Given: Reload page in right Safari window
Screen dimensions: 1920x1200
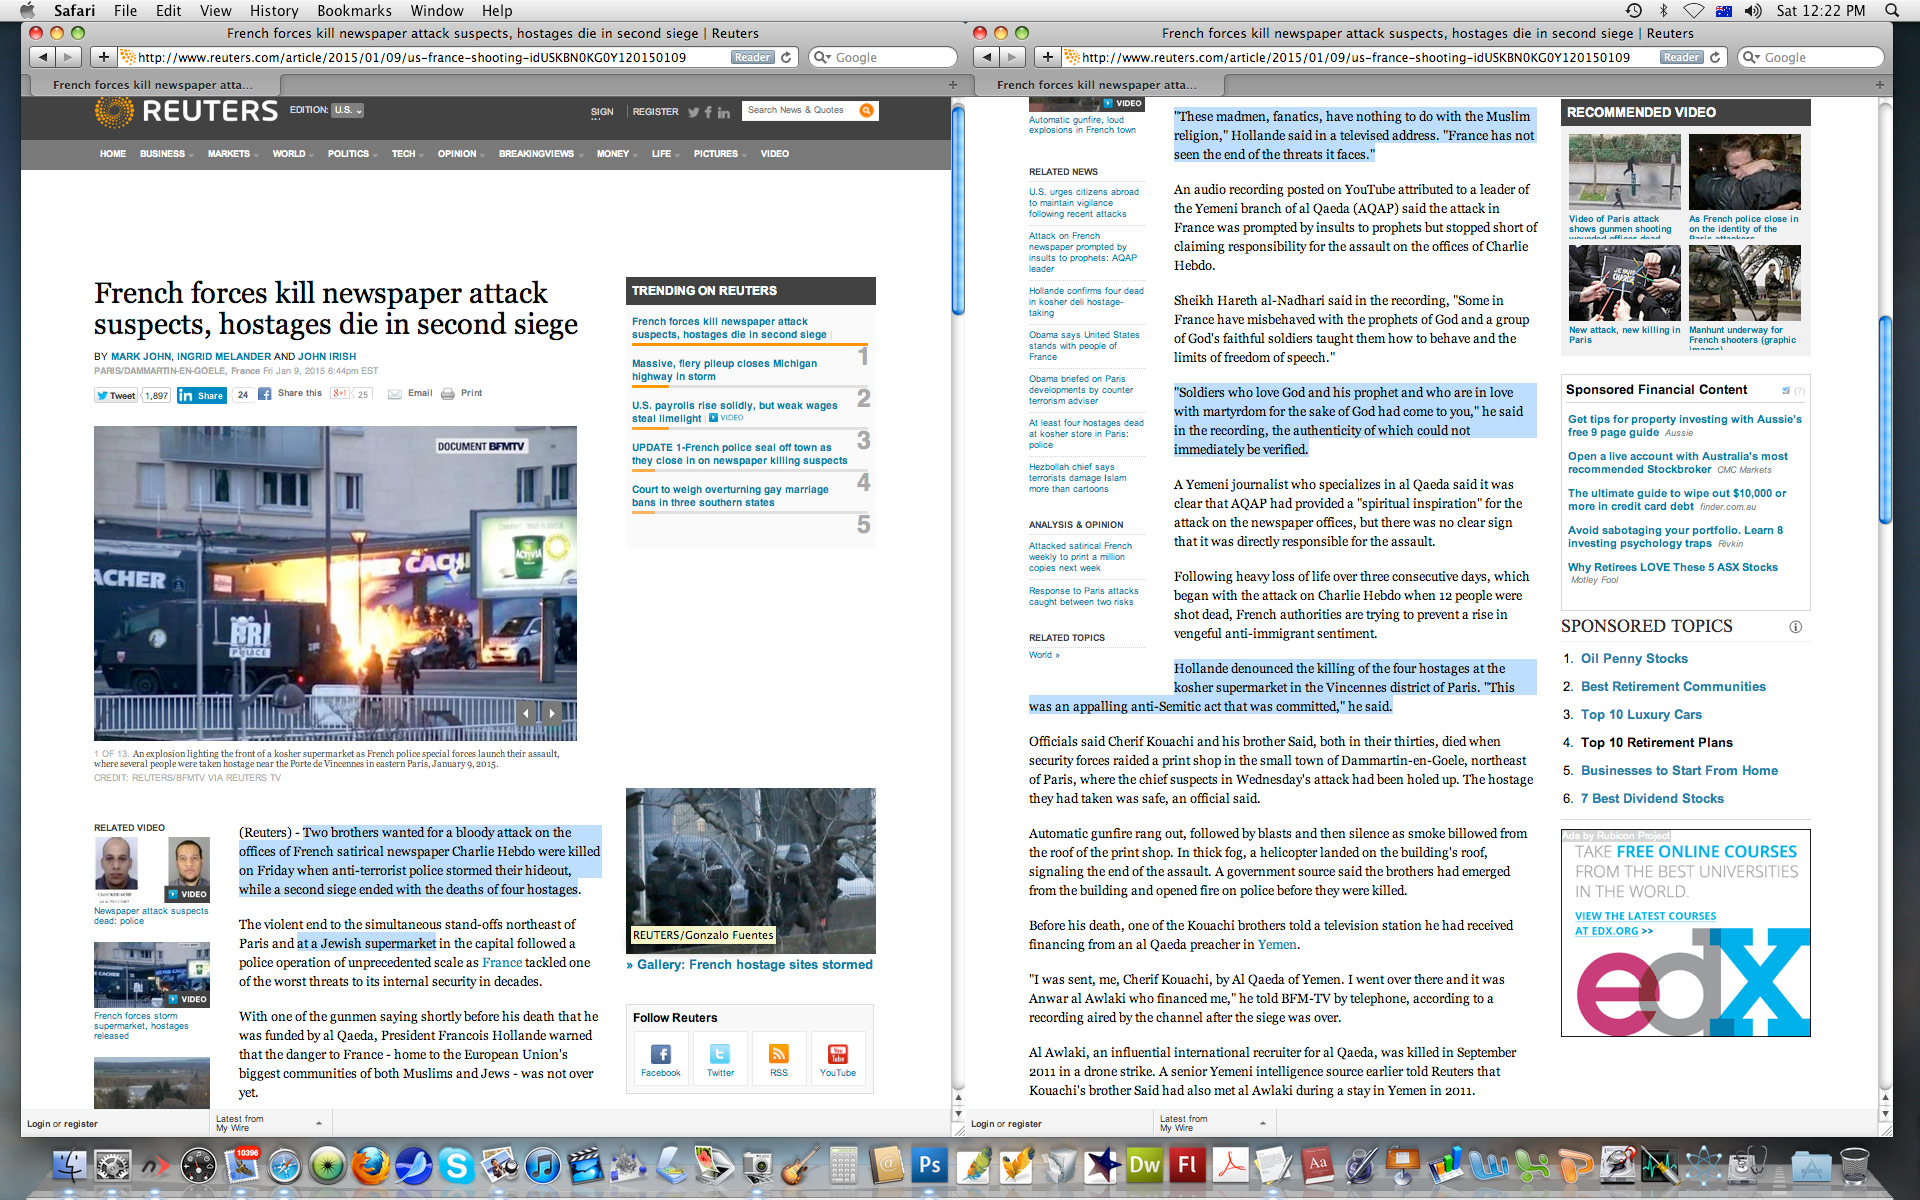Looking at the screenshot, I should (1715, 57).
